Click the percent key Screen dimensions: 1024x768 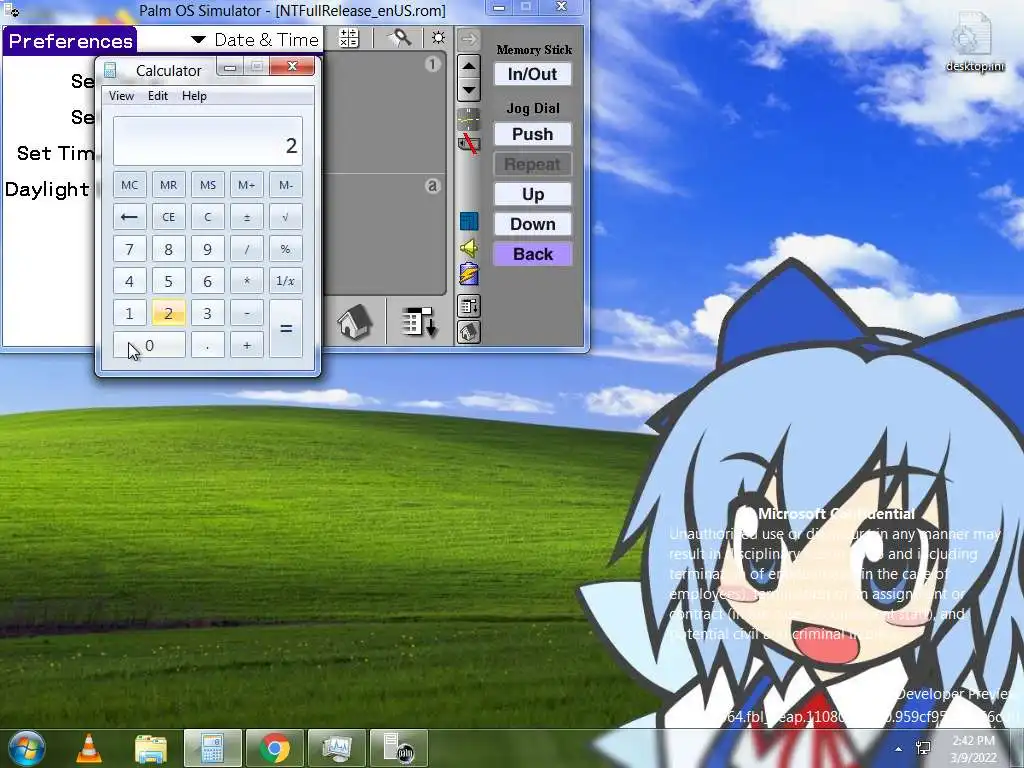[x=286, y=249]
